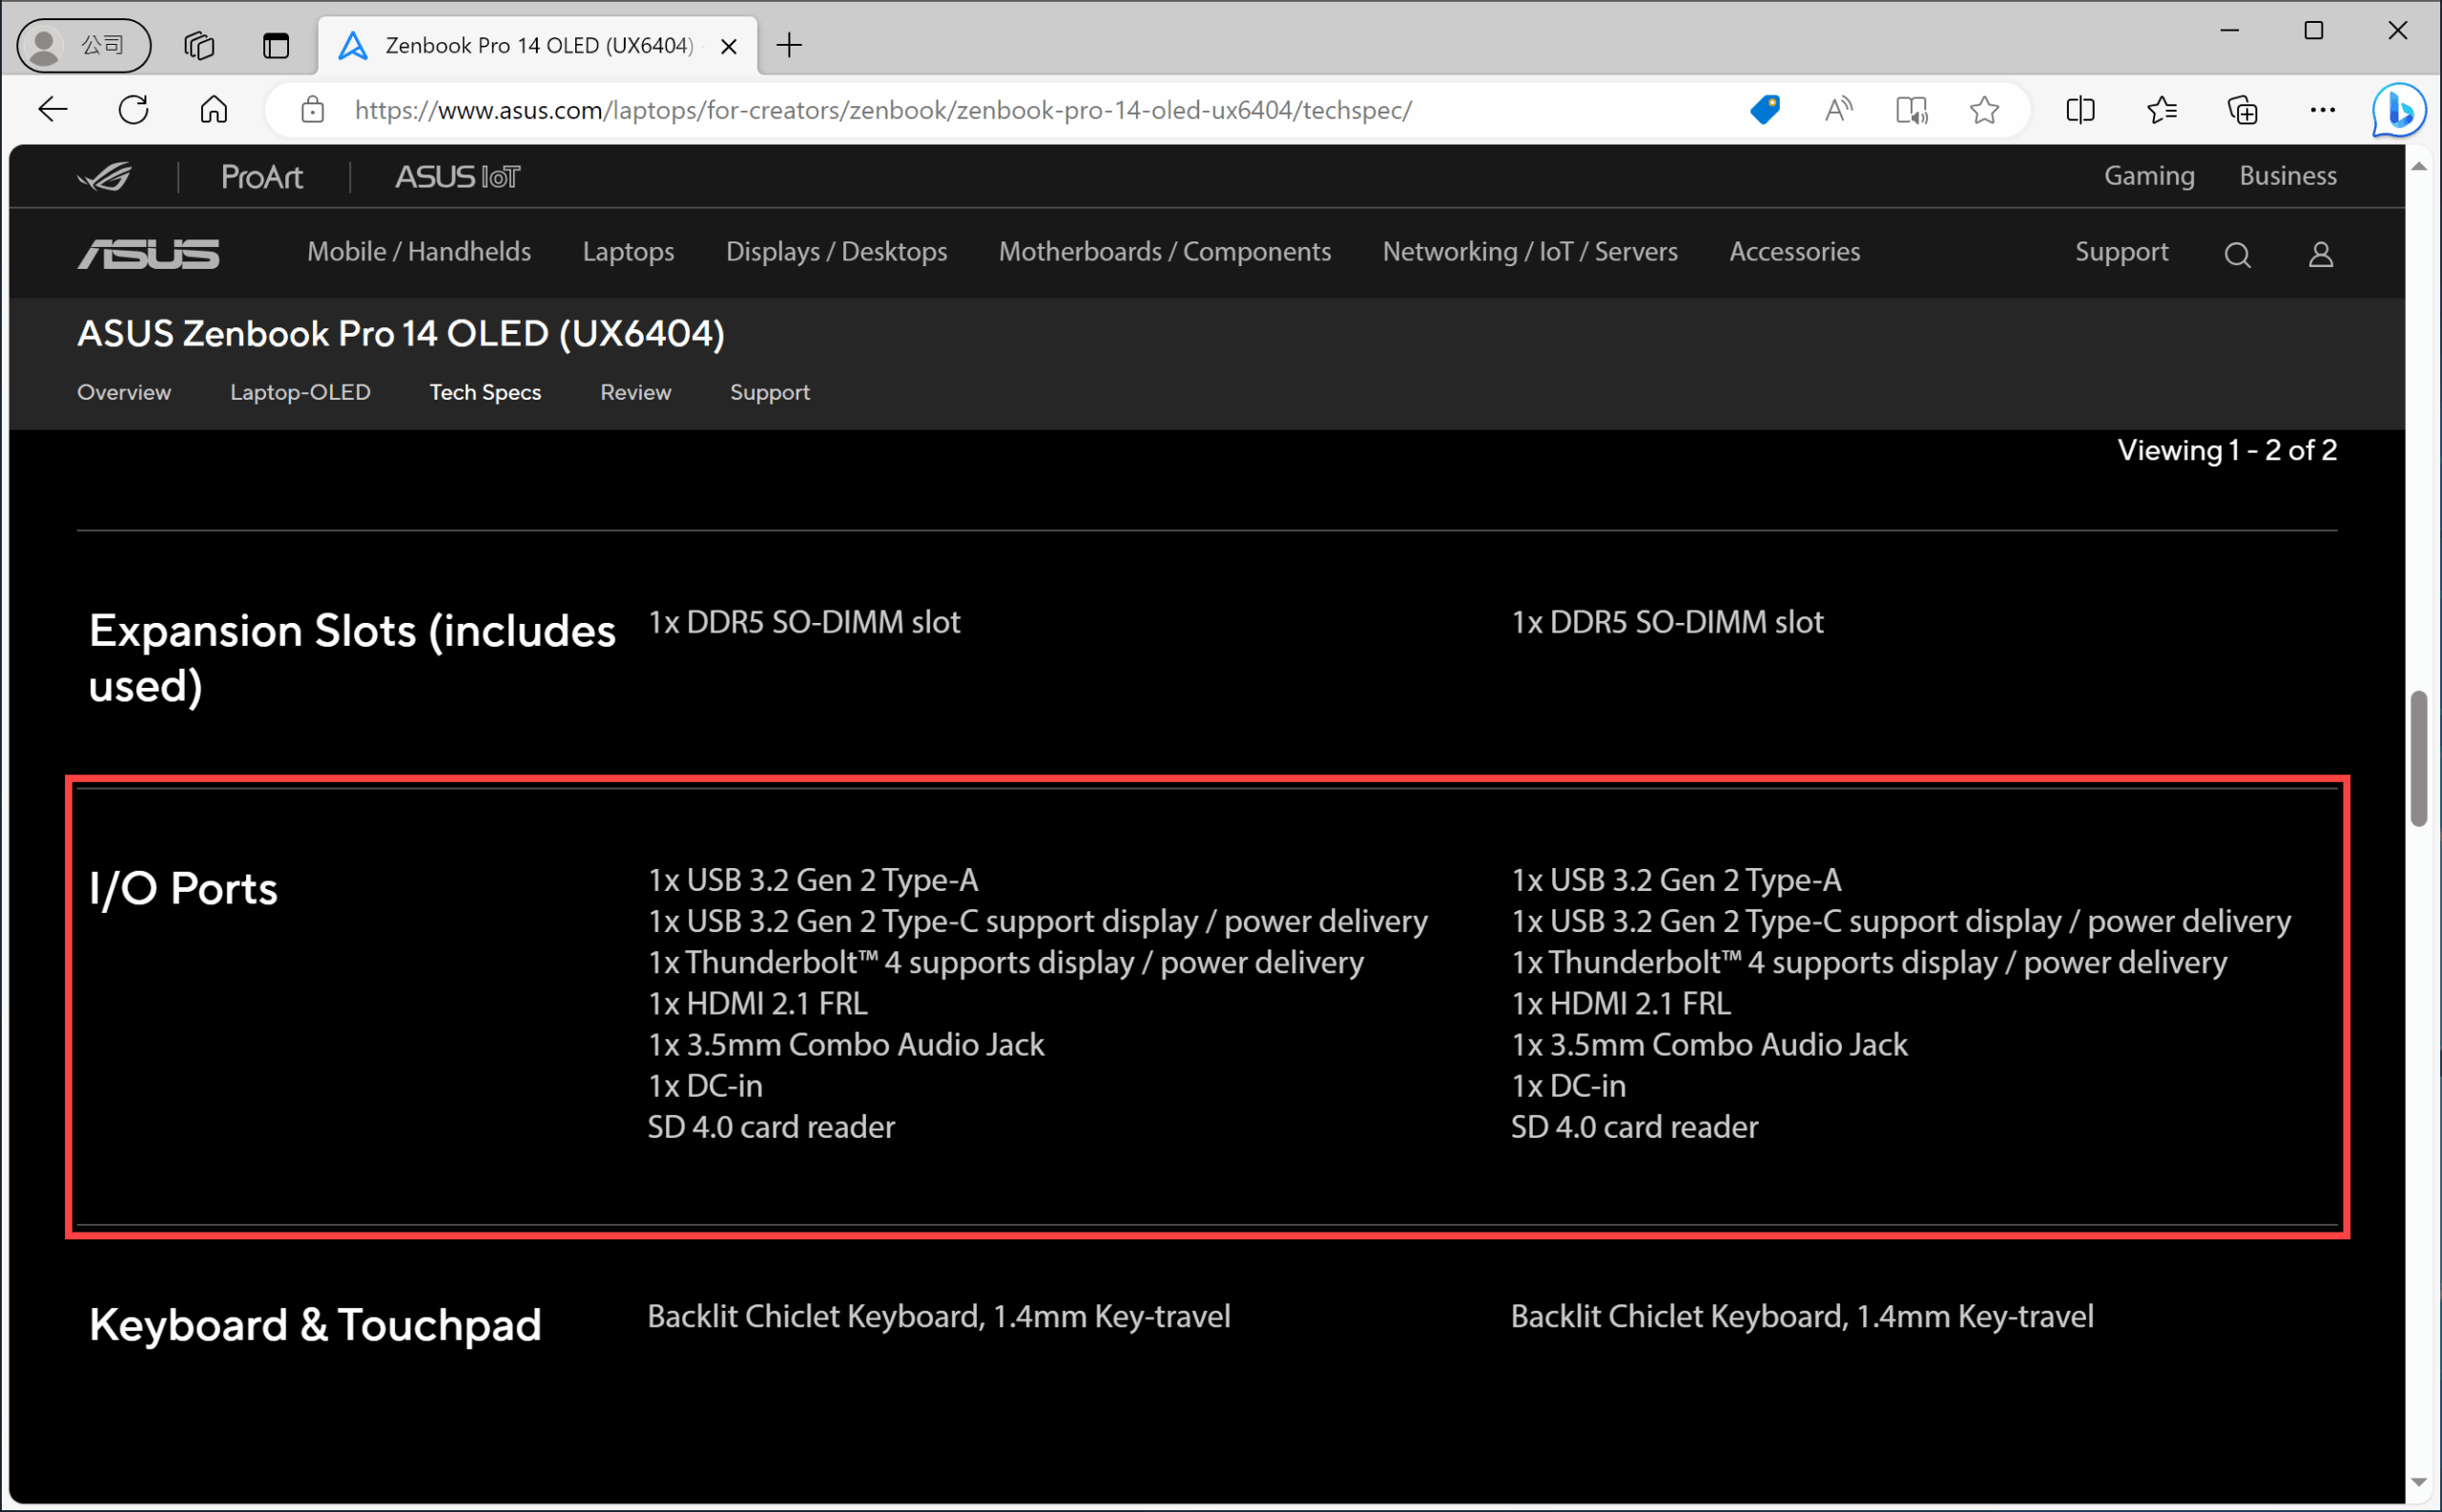Click the ROG logo in top bar
Viewport: 2442px width, 1512px height.
coord(105,177)
